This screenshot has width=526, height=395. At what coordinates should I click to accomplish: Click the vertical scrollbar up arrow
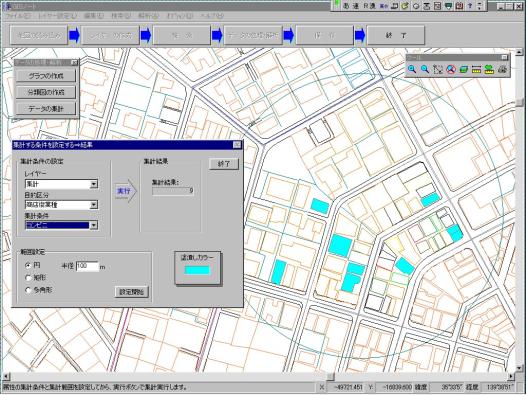click(x=519, y=52)
